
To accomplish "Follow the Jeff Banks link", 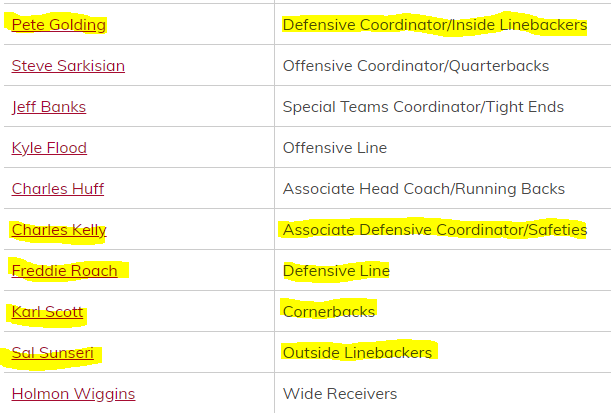I will (49, 107).
